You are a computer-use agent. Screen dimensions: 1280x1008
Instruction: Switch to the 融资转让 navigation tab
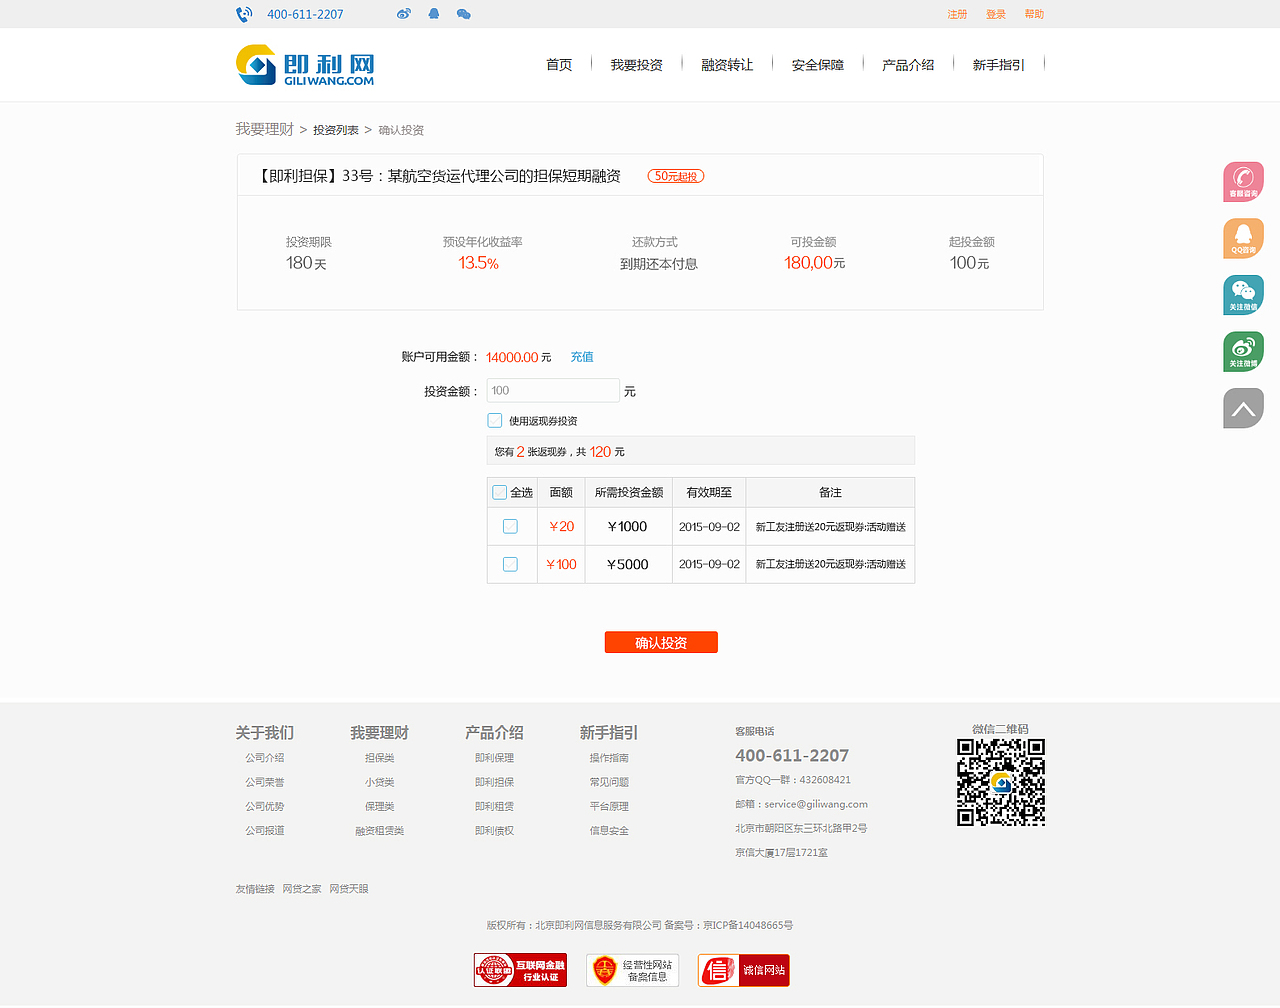tap(727, 64)
